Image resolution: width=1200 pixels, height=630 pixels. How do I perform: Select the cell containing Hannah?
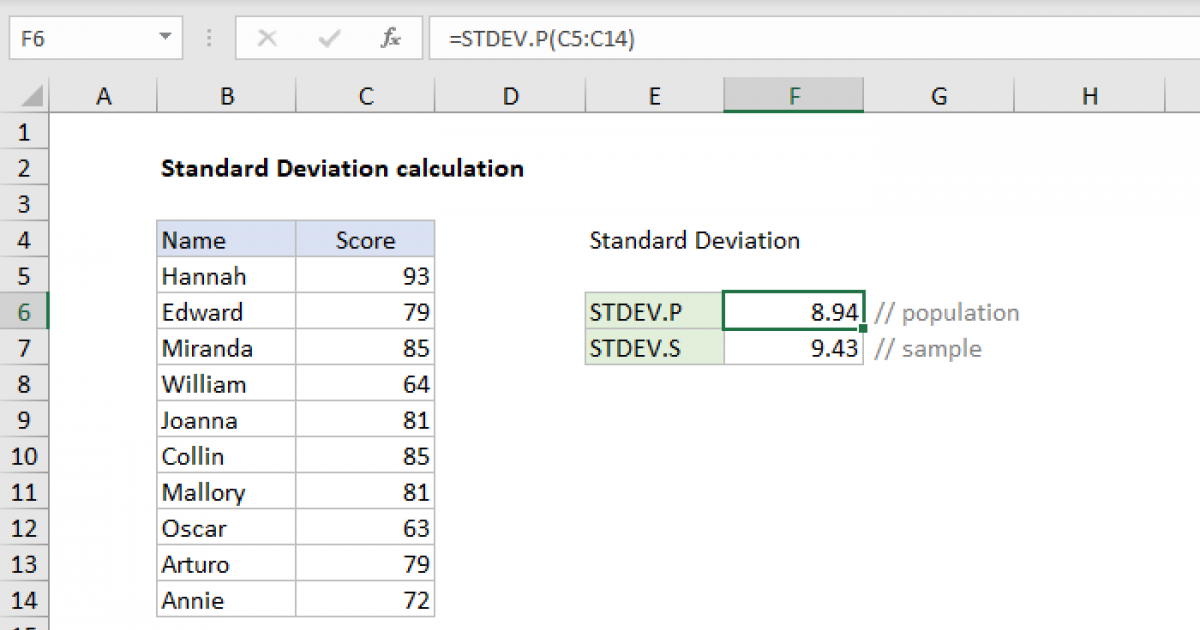pos(226,276)
